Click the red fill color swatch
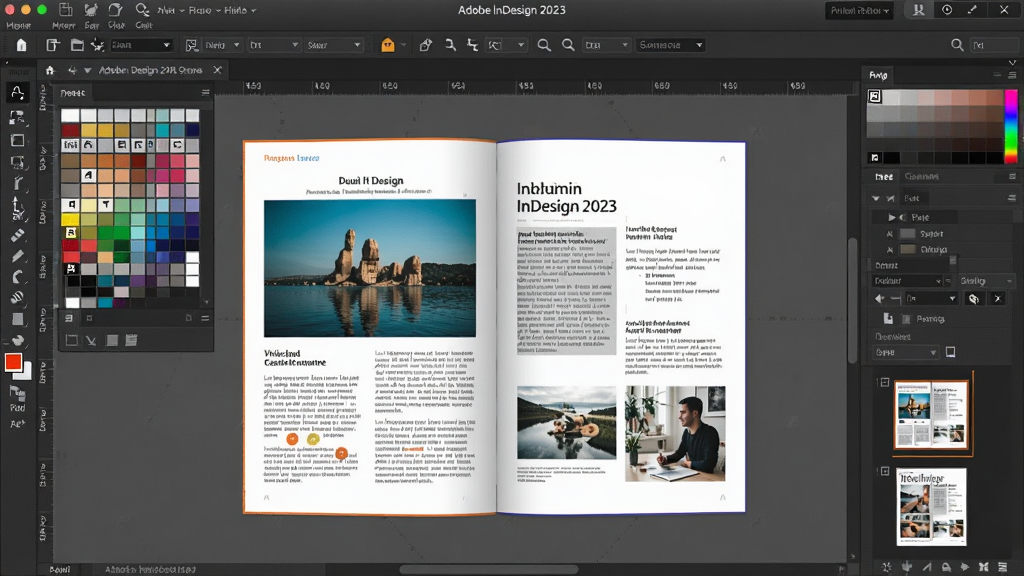The width and height of the screenshot is (1024, 576). pos(13,362)
